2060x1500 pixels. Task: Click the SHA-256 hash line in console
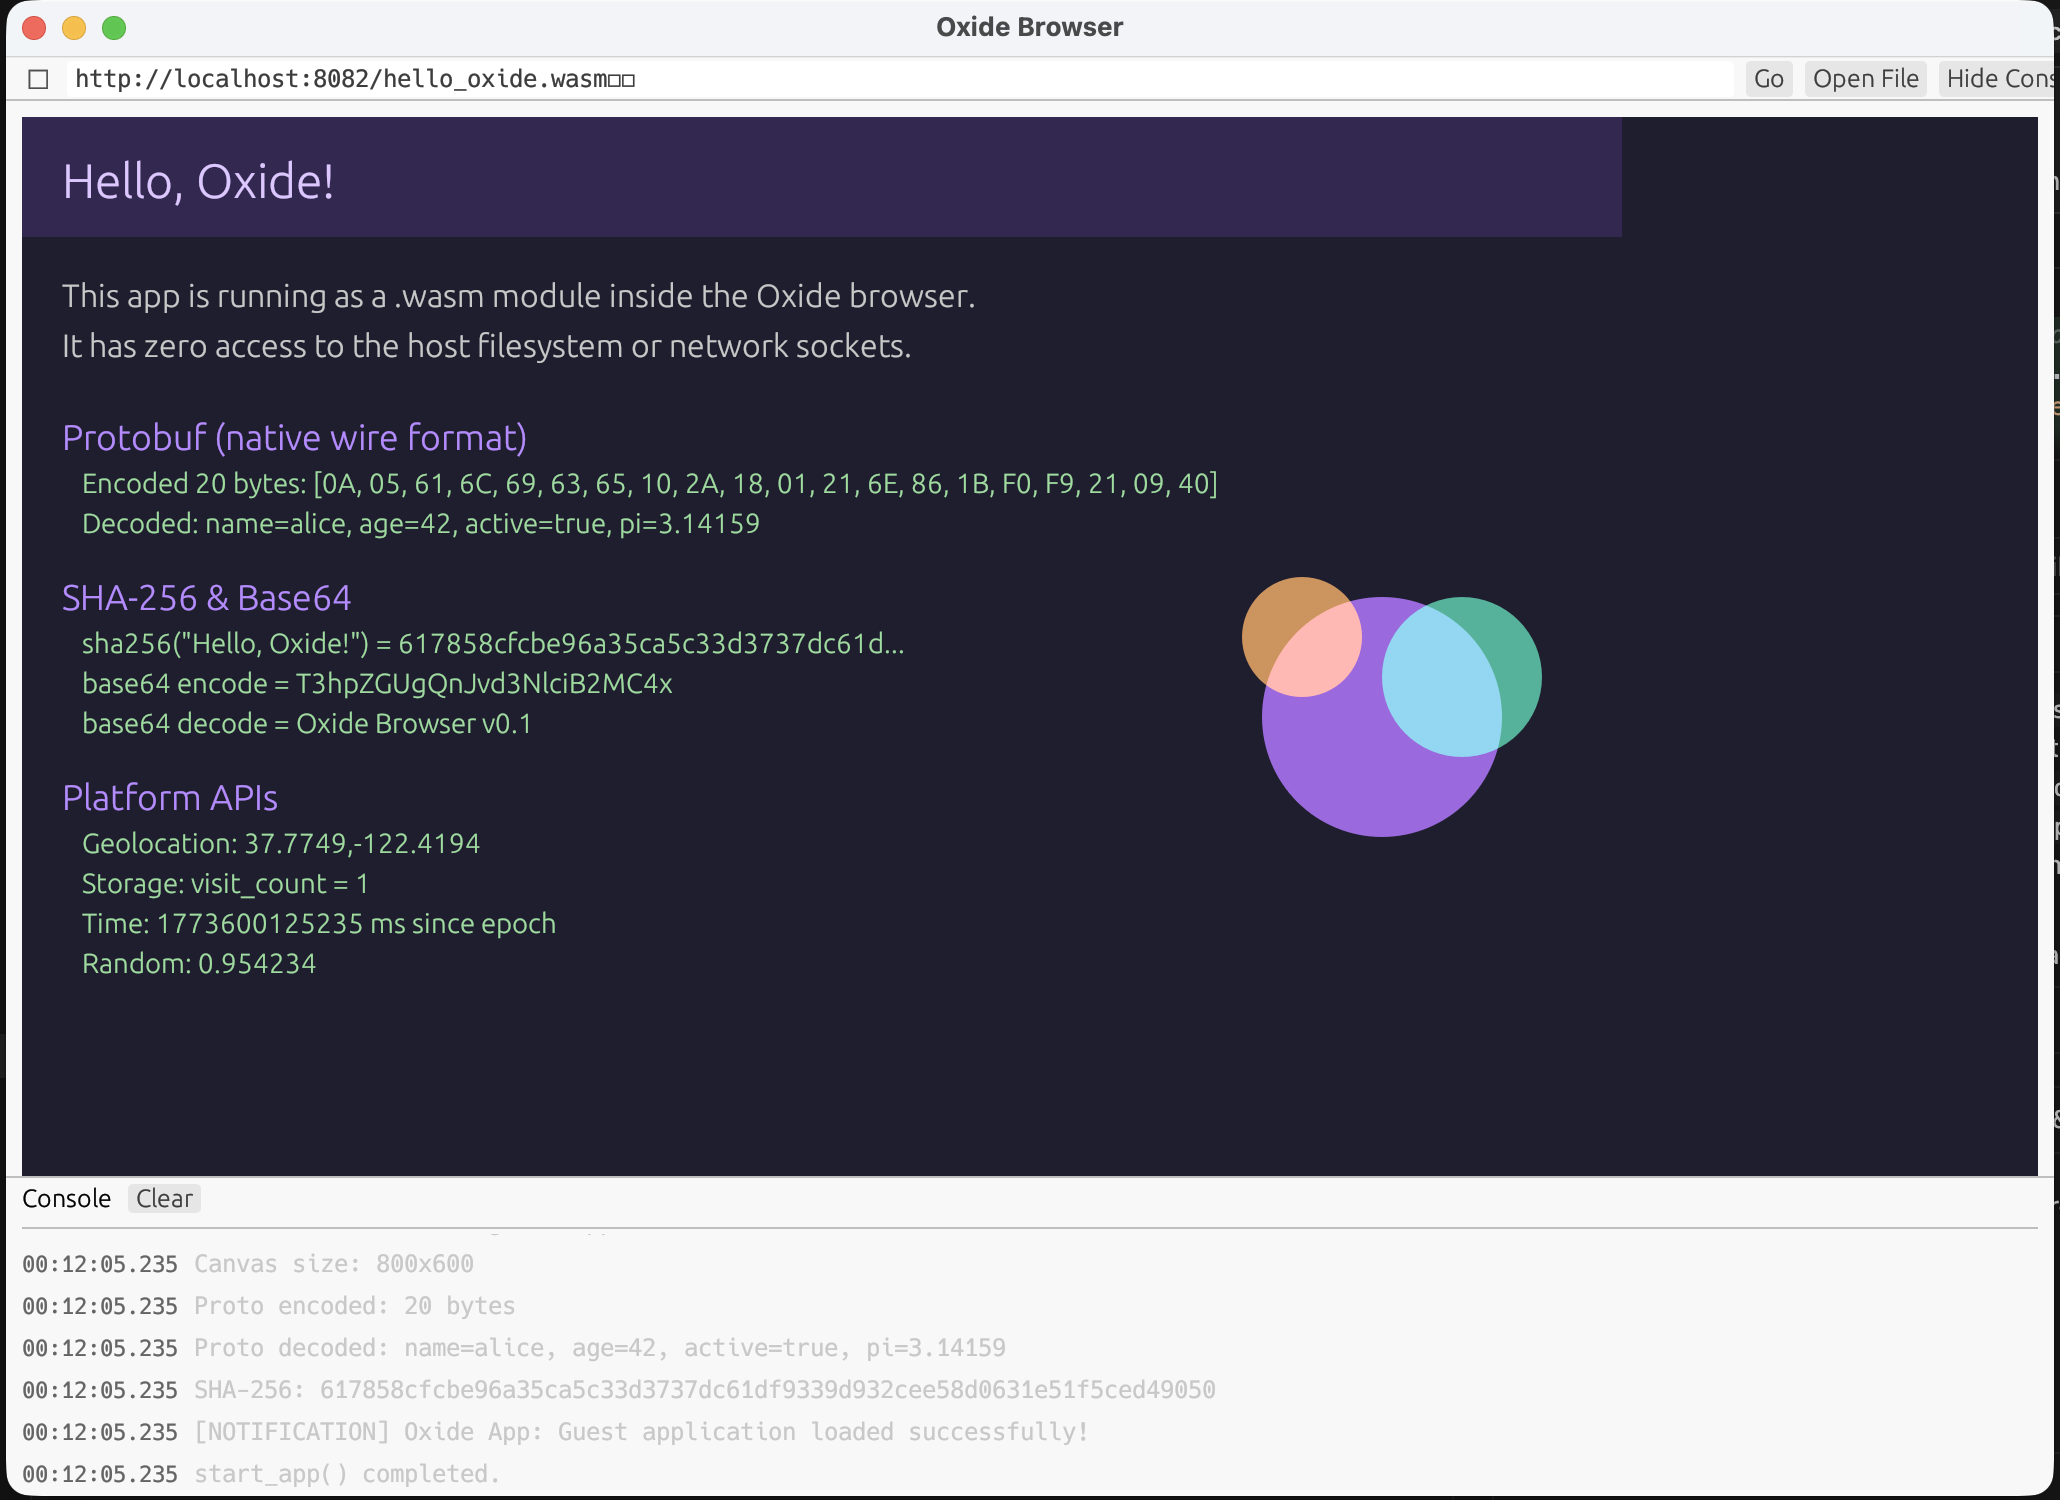(x=700, y=1389)
